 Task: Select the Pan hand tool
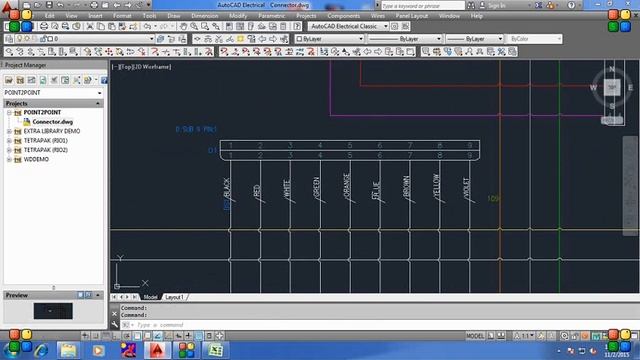[184, 27]
